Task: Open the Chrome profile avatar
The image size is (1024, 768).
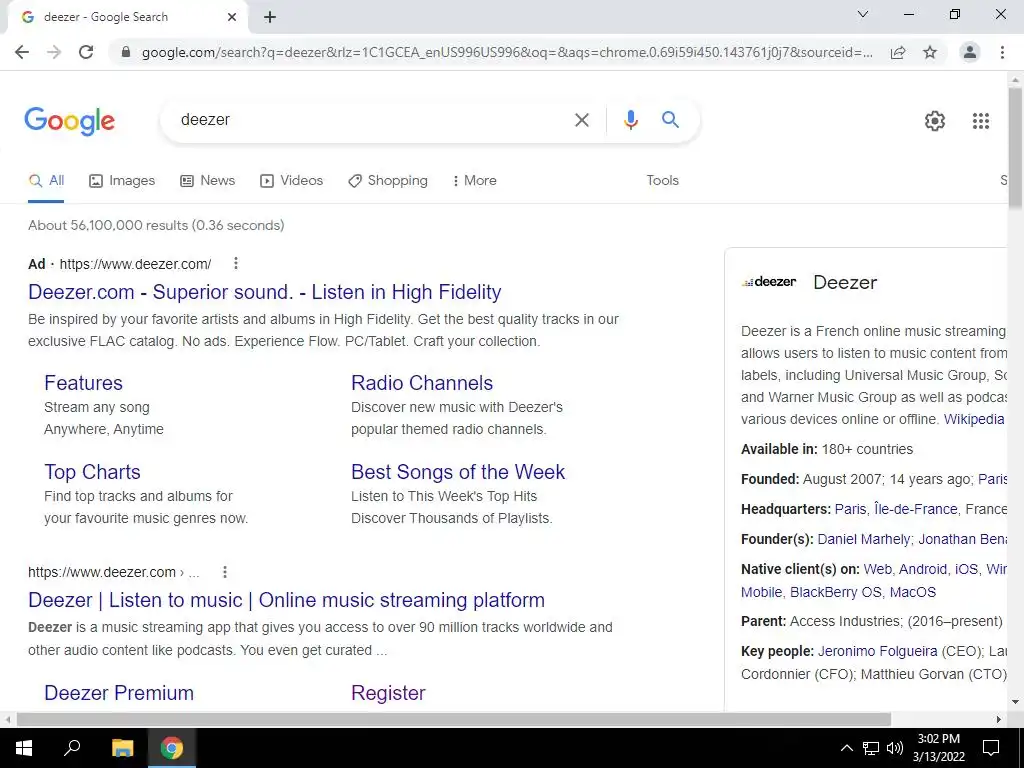Action: [x=970, y=52]
